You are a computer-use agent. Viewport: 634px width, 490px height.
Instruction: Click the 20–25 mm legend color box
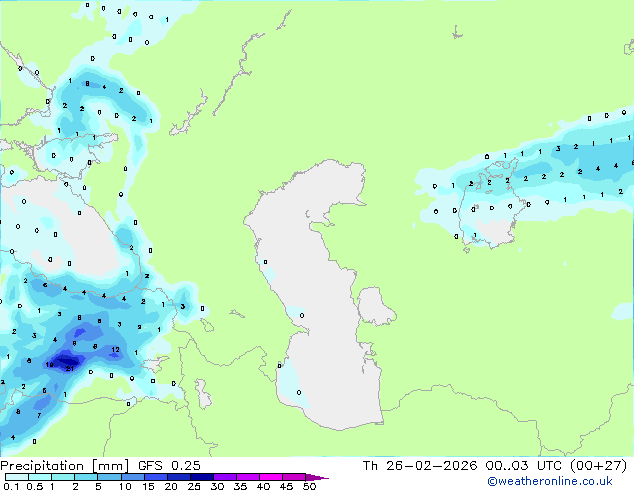point(178,477)
